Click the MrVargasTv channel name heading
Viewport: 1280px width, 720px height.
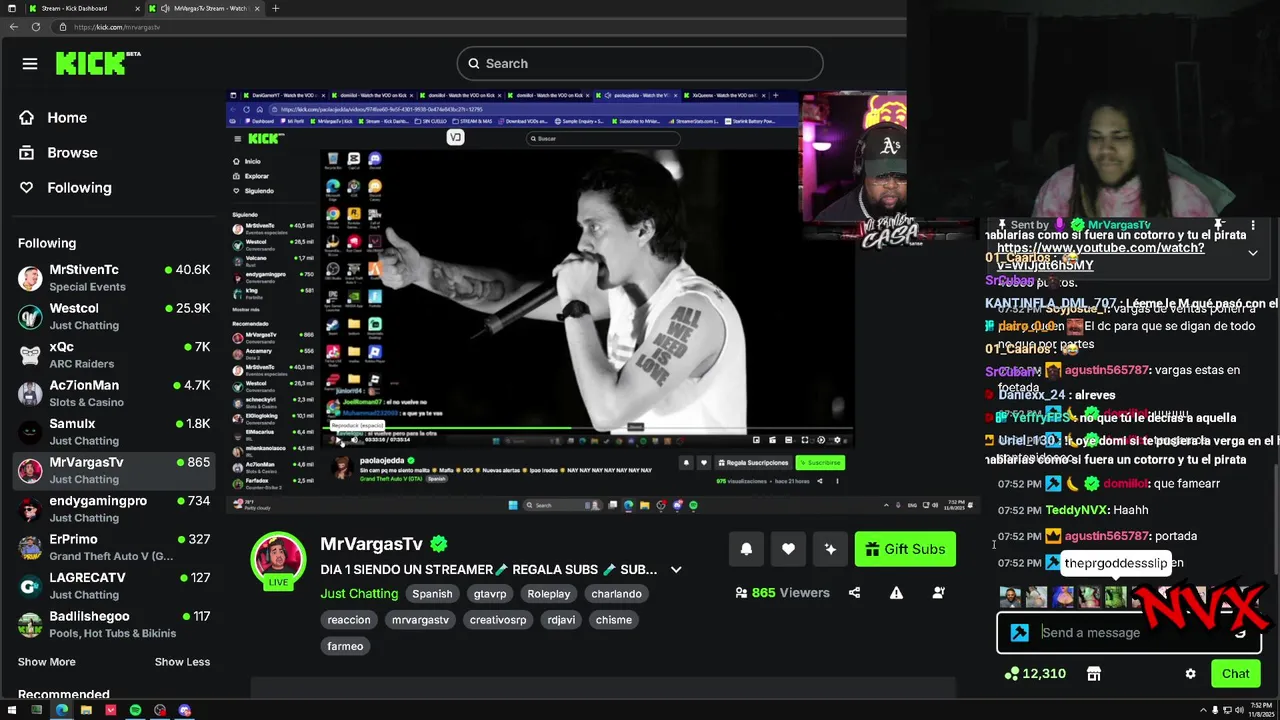point(371,544)
